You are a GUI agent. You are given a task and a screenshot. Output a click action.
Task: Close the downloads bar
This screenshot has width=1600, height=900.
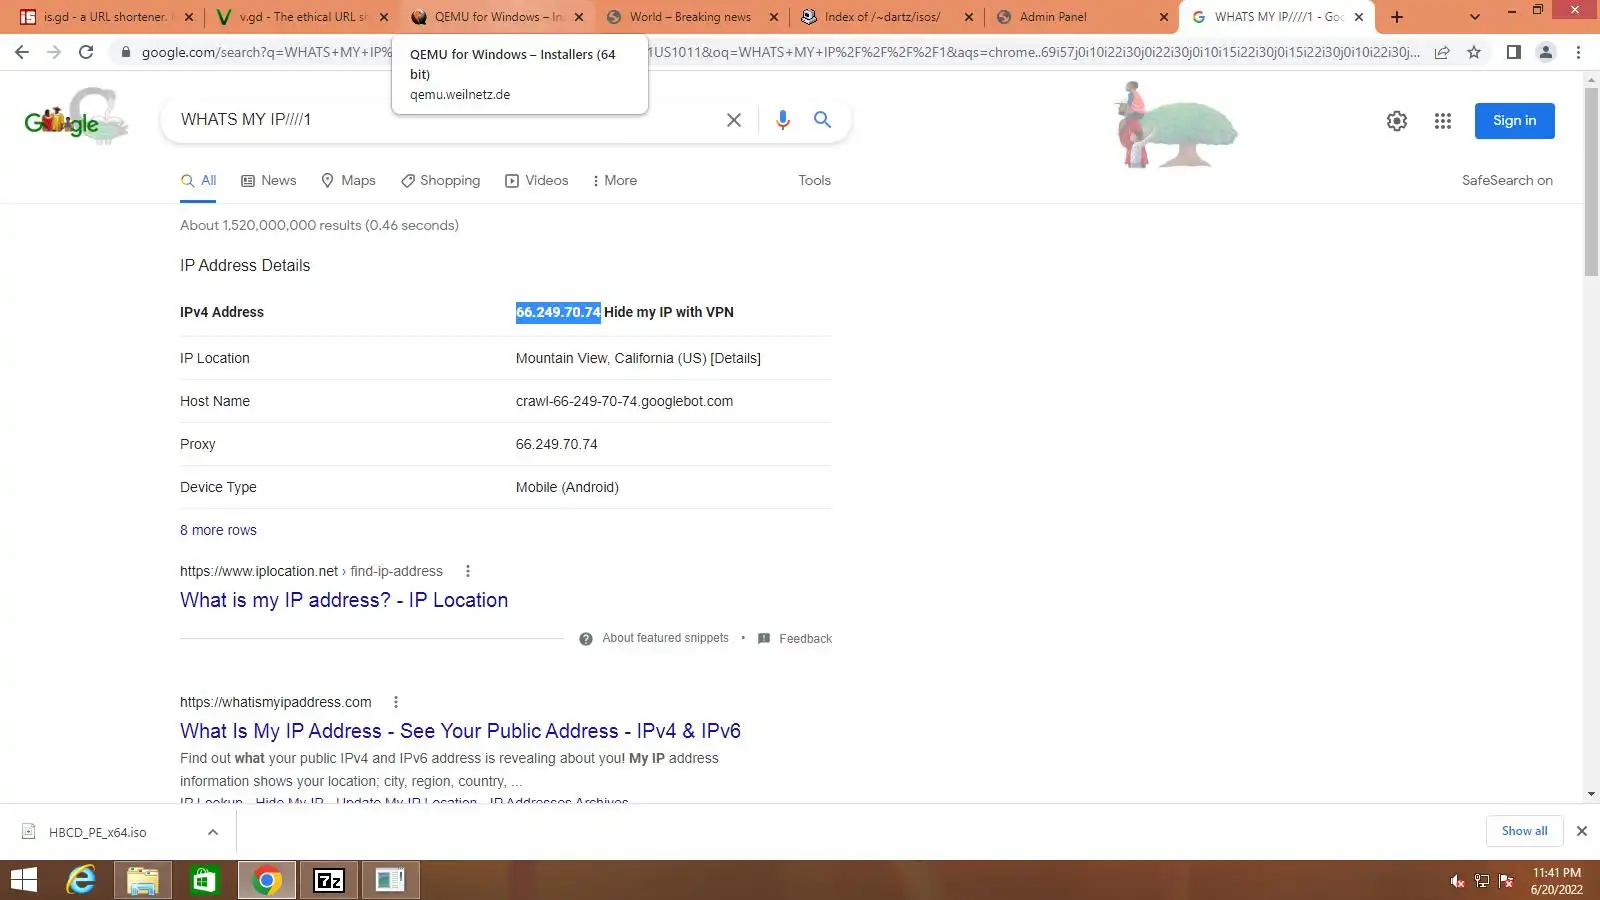(1581, 831)
